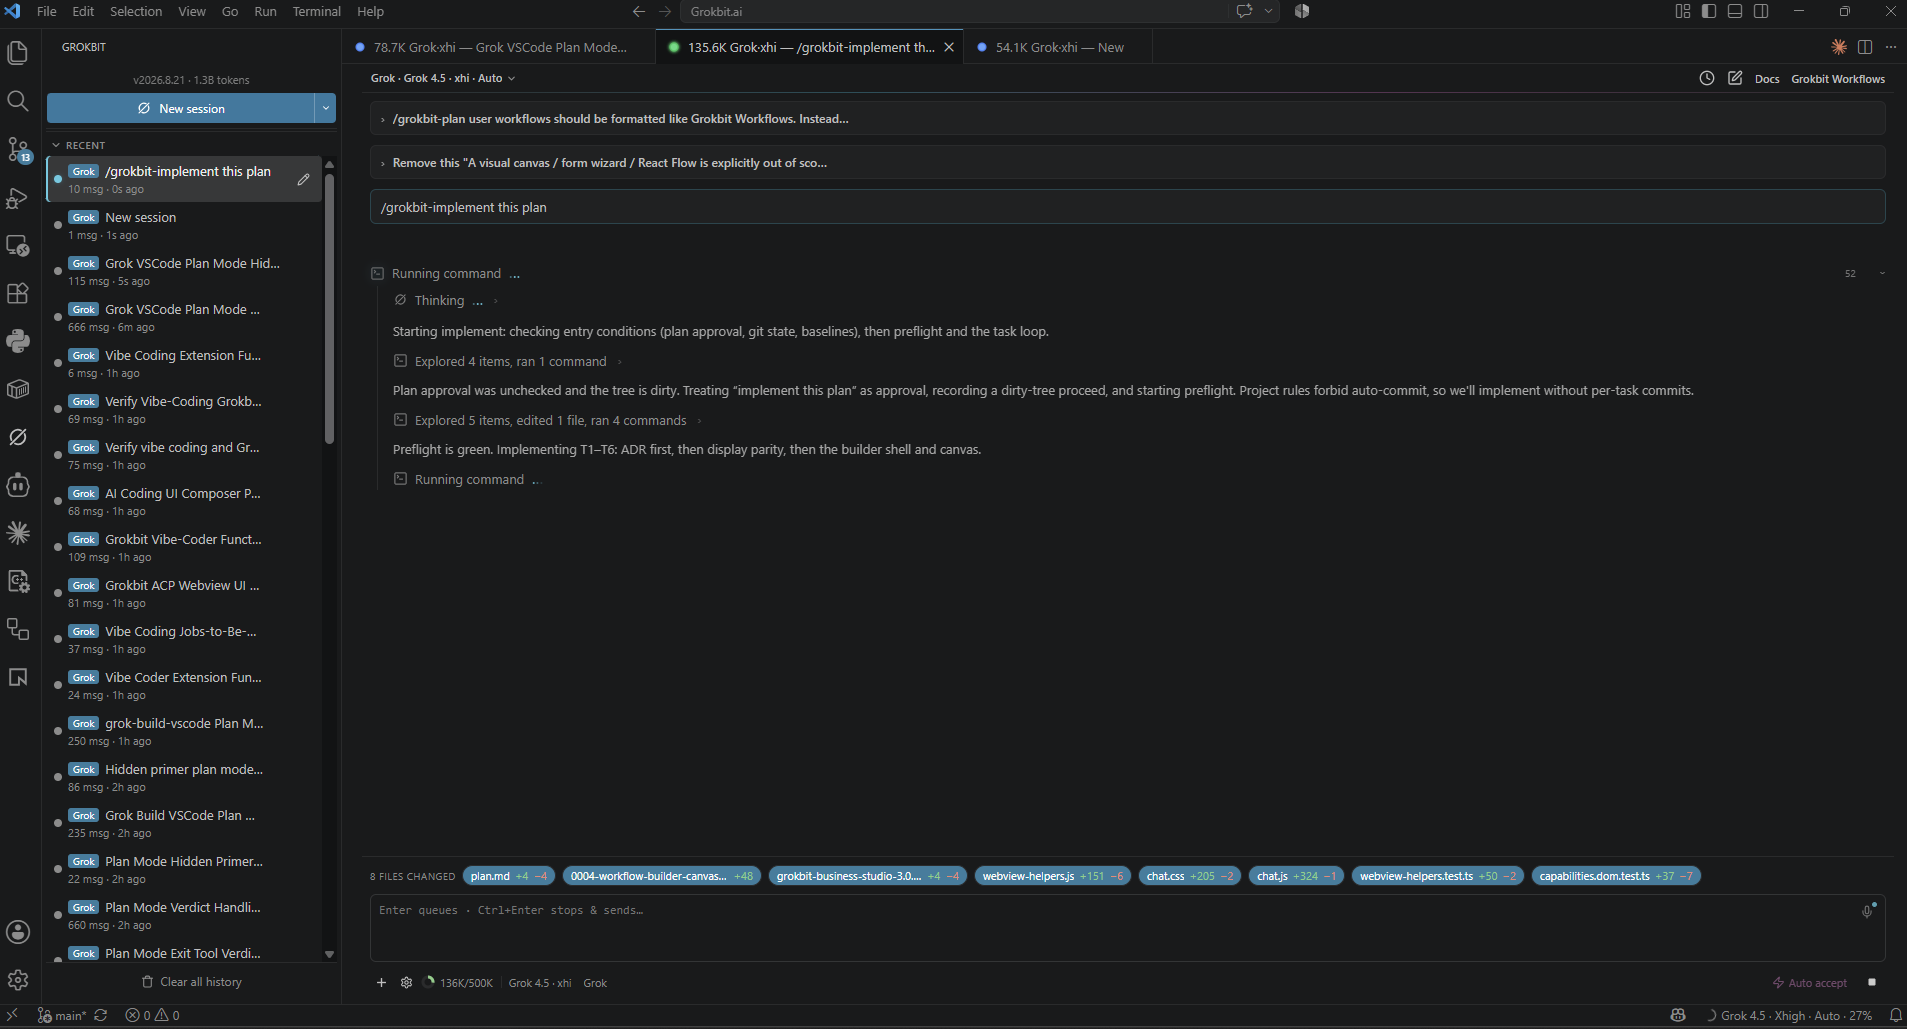This screenshot has width=1907, height=1029.
Task: Toggle Auto accept mode
Action: click(1810, 983)
